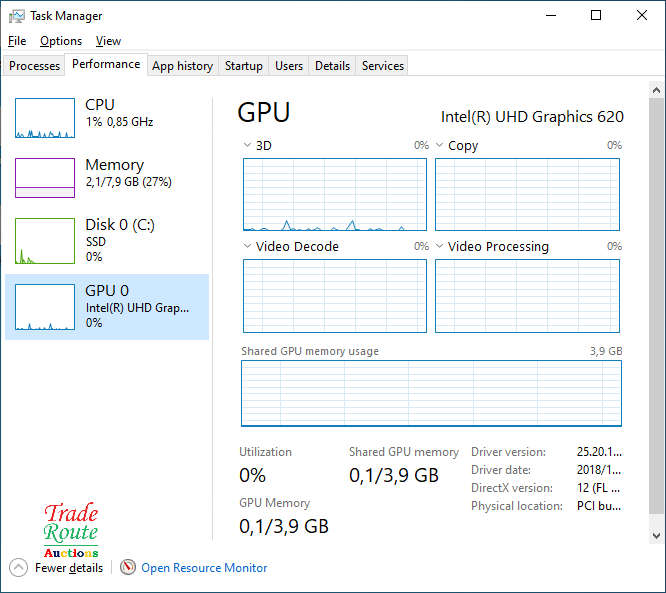Open the Video Processing graph dropdown
Screen dimensions: 666x593
(440, 247)
